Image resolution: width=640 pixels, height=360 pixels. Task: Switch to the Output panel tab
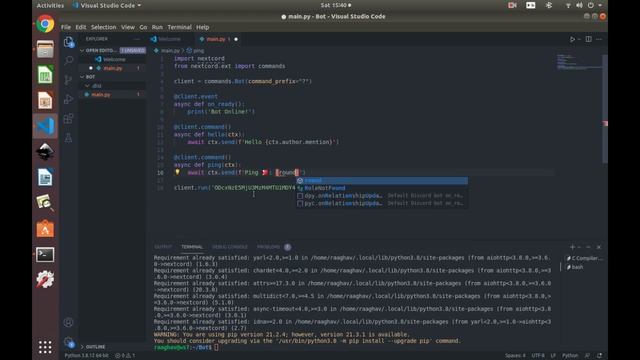click(163, 247)
